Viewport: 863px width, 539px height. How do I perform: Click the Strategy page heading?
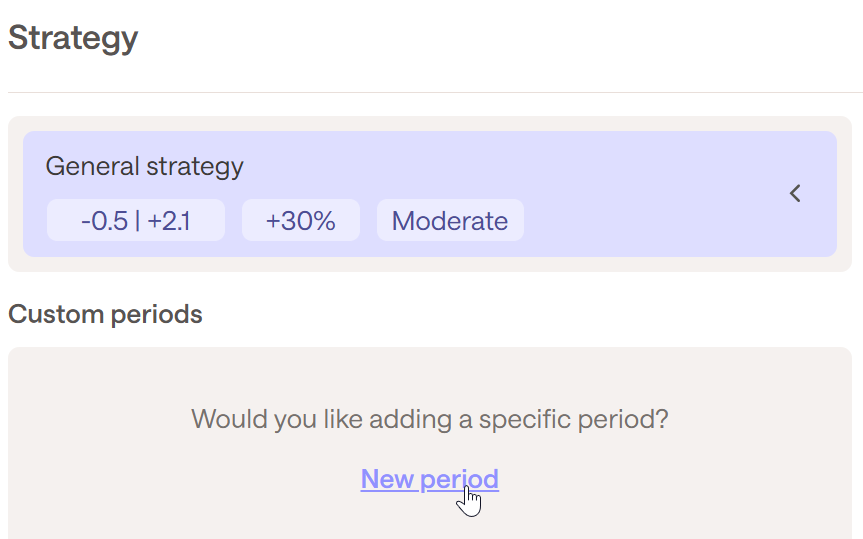[x=73, y=39]
